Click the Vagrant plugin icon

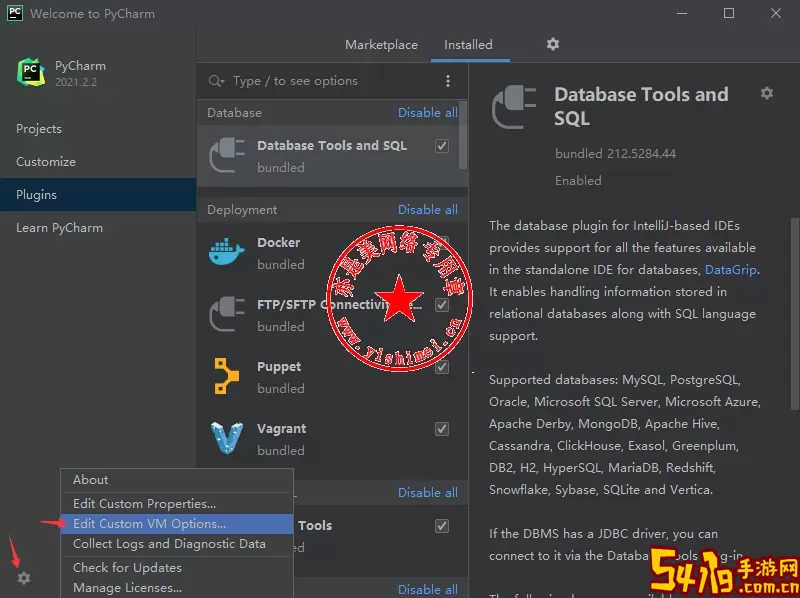[227, 438]
